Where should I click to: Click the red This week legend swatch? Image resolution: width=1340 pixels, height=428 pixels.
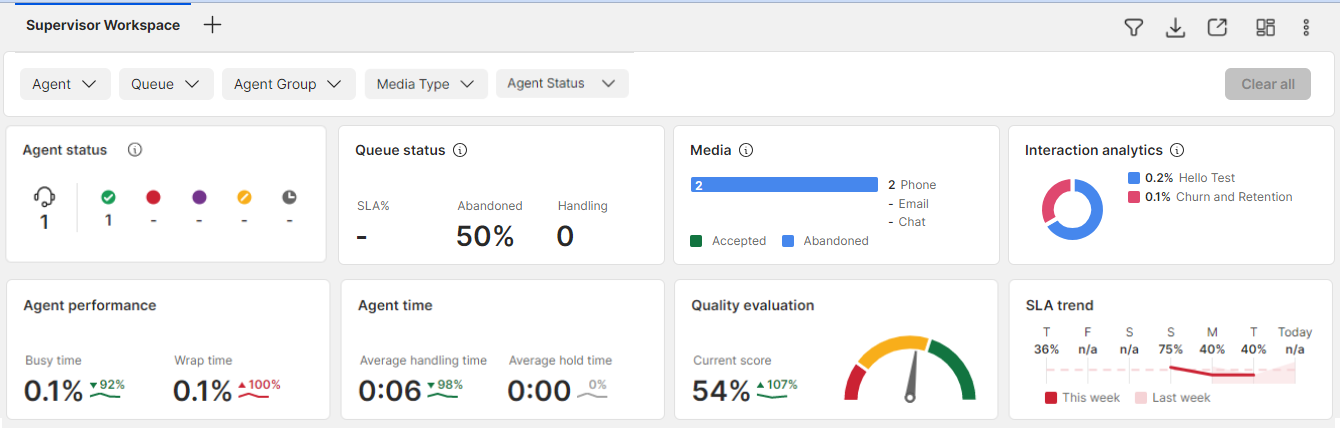(x=1051, y=398)
